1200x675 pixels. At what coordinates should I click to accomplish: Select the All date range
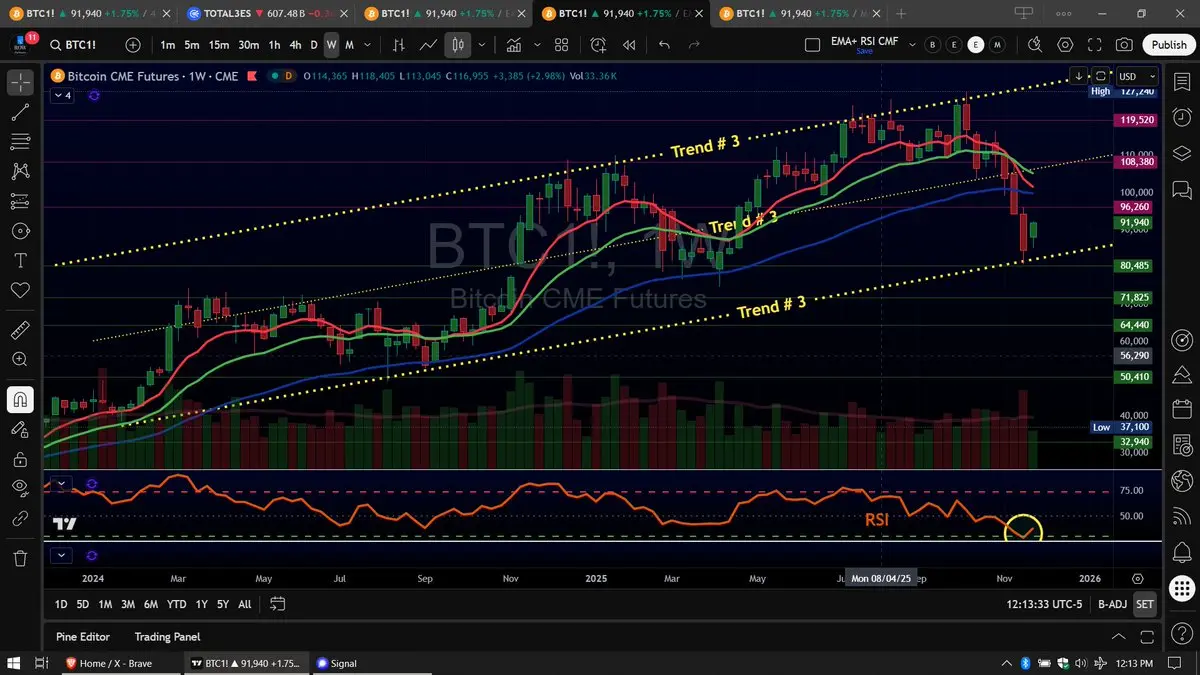click(244, 604)
